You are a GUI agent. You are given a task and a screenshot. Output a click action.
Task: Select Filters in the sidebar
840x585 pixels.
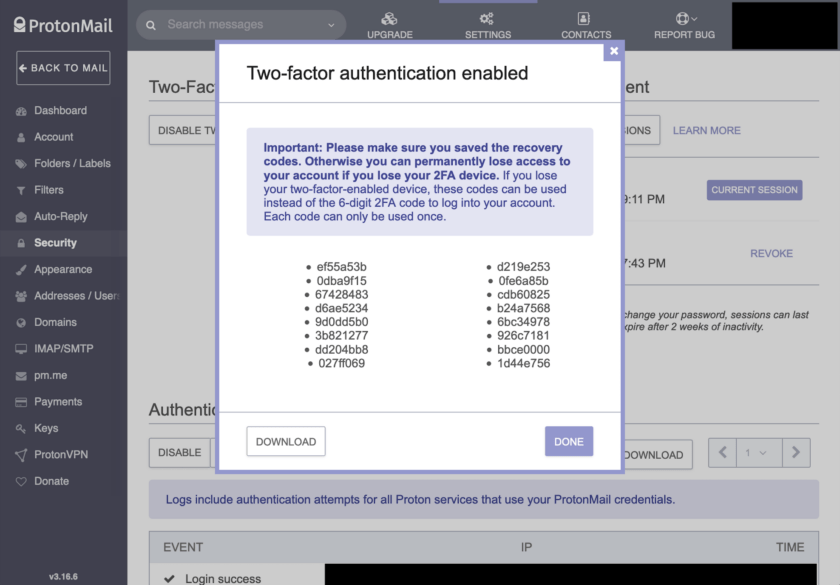click(x=49, y=190)
